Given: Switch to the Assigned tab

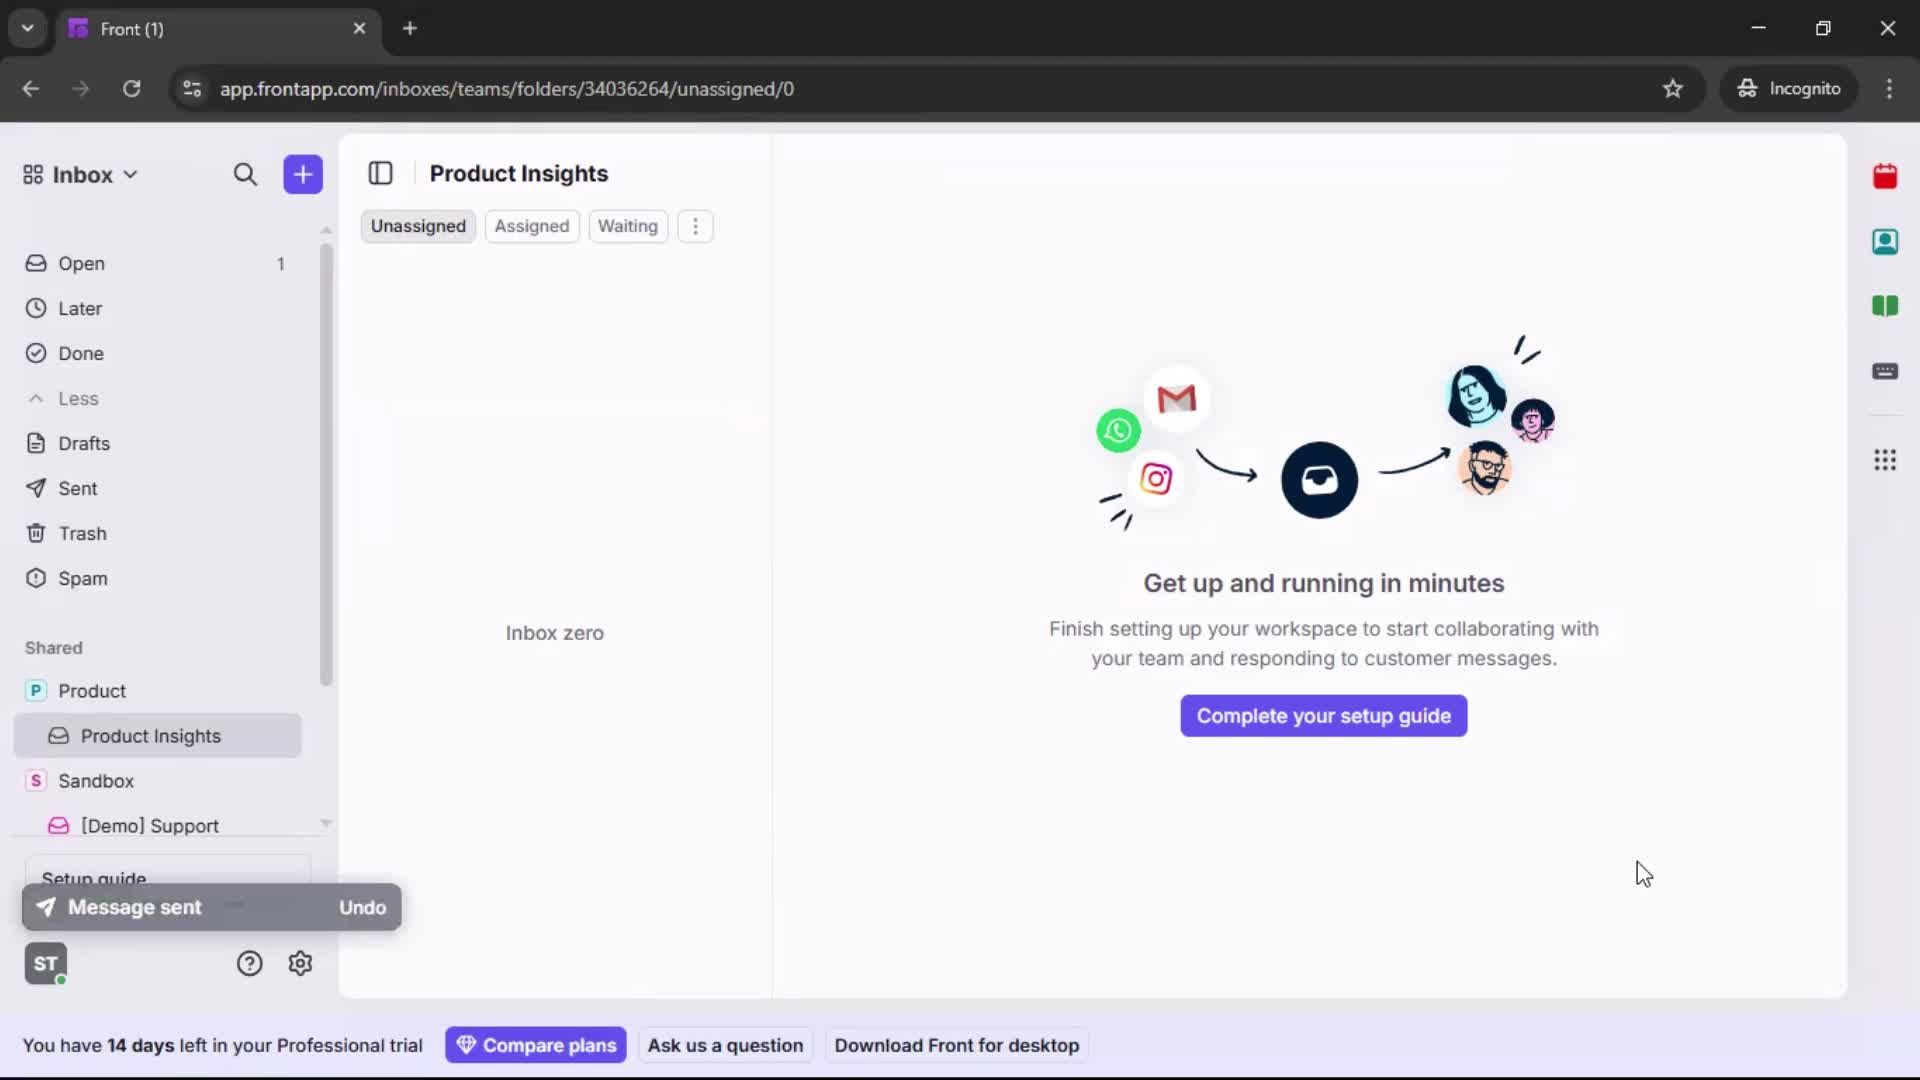Looking at the screenshot, I should click(532, 226).
